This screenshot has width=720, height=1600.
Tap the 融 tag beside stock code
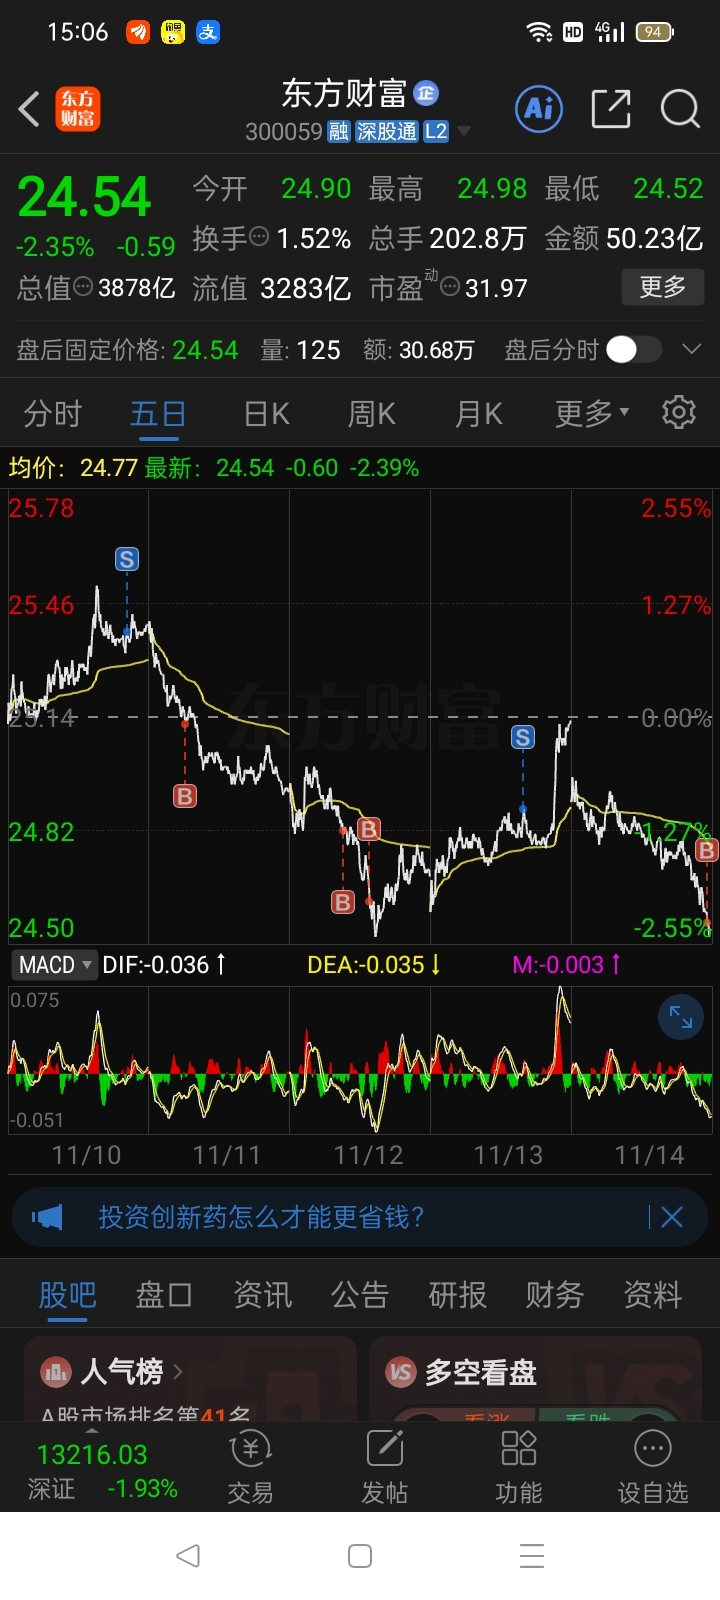coord(339,131)
